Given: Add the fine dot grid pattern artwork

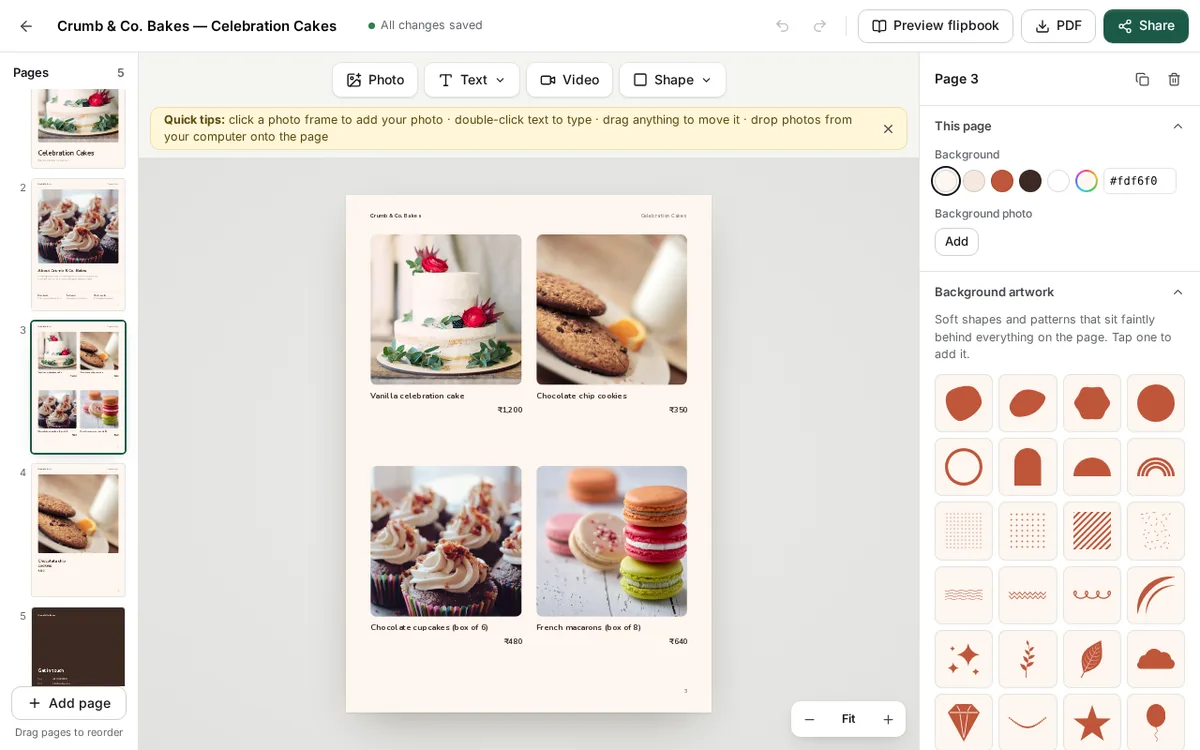Looking at the screenshot, I should coord(964,531).
